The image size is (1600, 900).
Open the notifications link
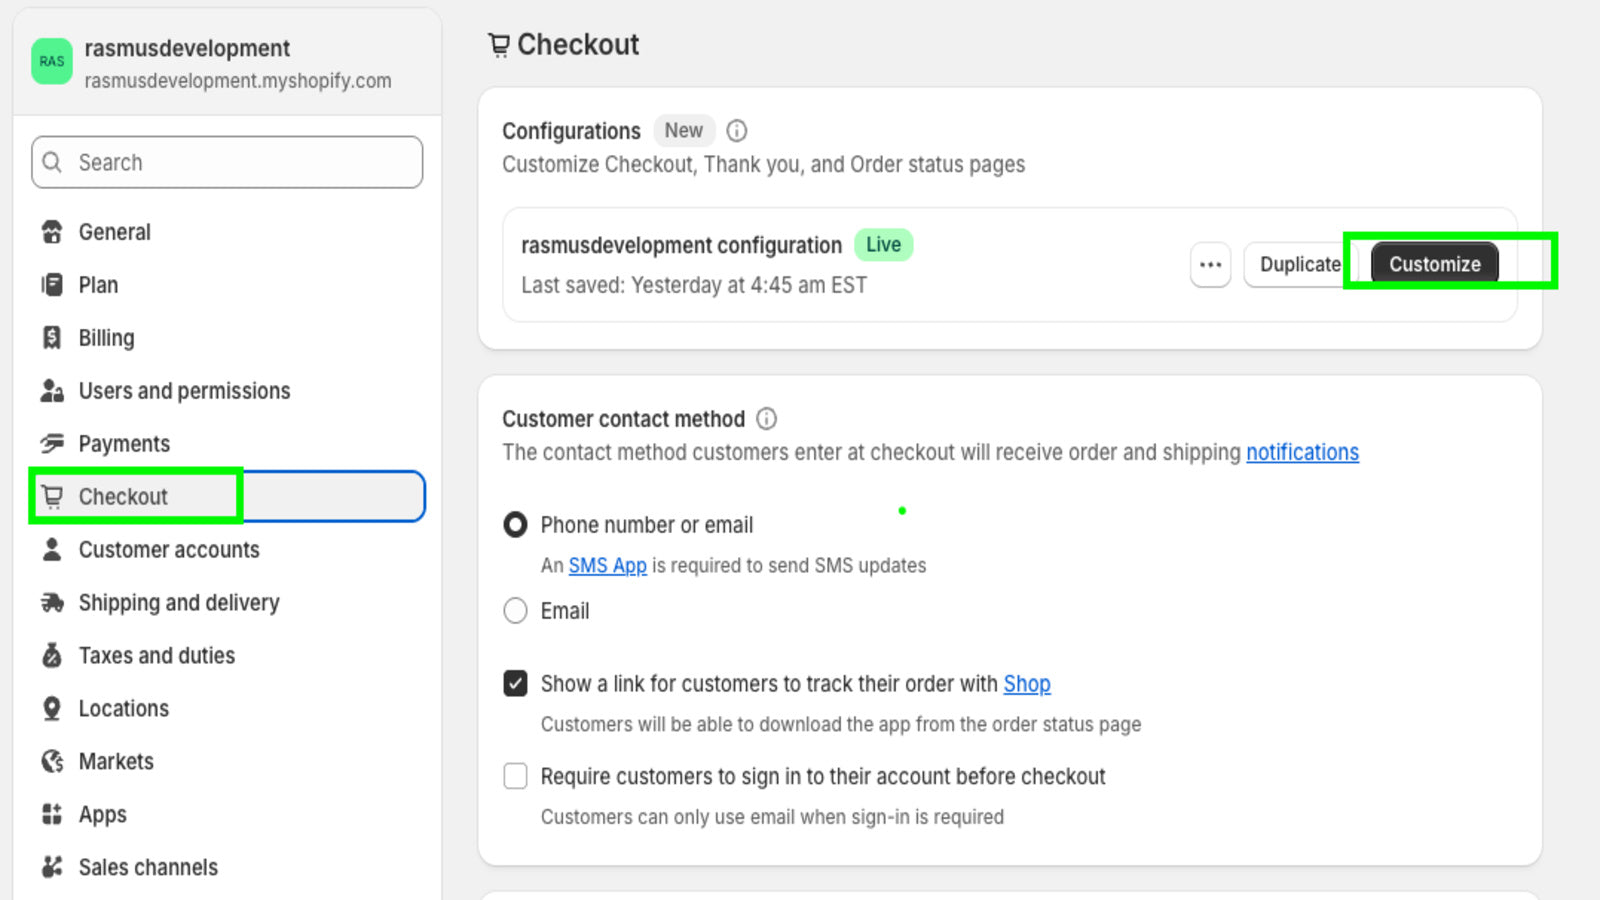point(1302,452)
